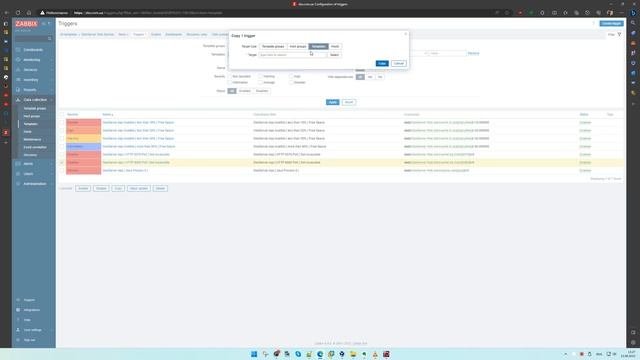The image size is (640, 360).
Task: Click the Copy button in the dialog
Action: [382, 64]
